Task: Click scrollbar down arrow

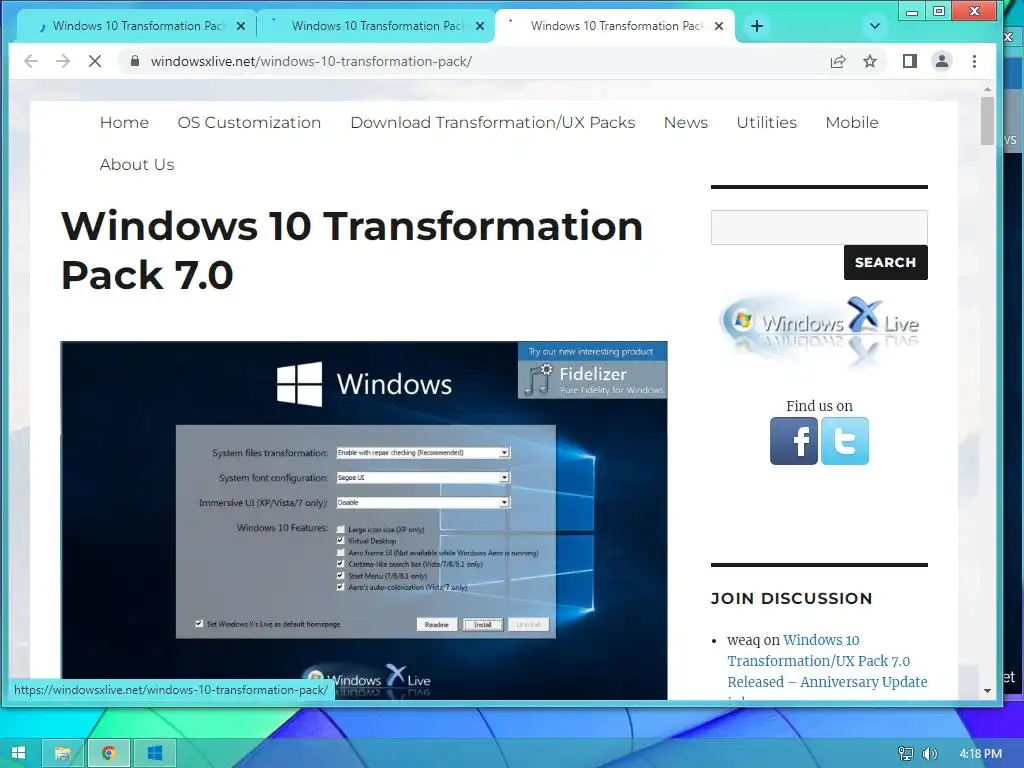Action: pos(987,691)
